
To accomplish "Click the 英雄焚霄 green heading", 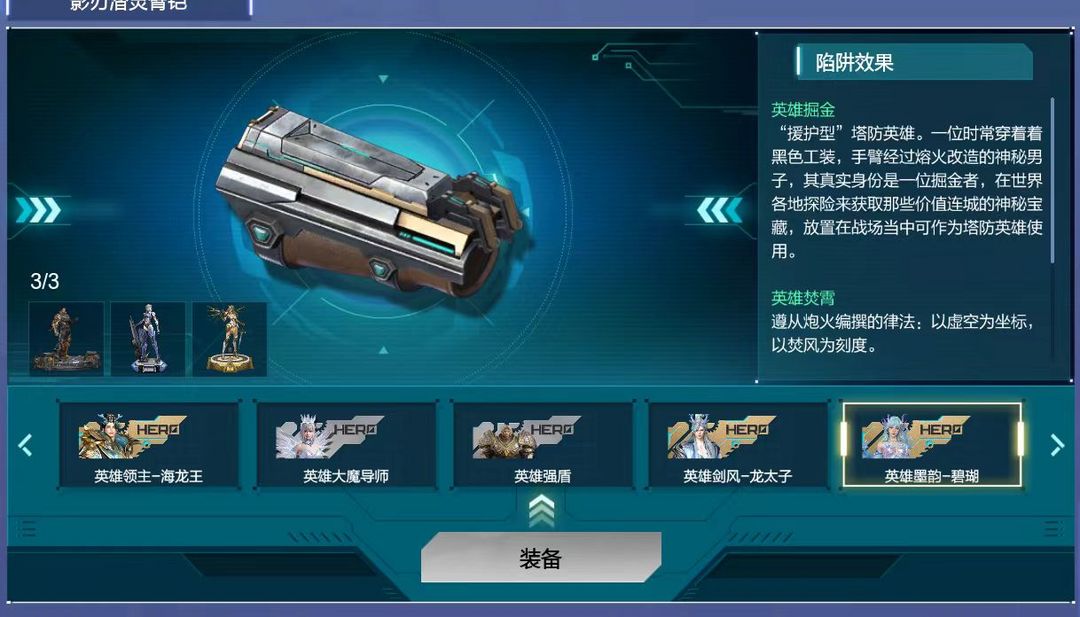I will 802,298.
